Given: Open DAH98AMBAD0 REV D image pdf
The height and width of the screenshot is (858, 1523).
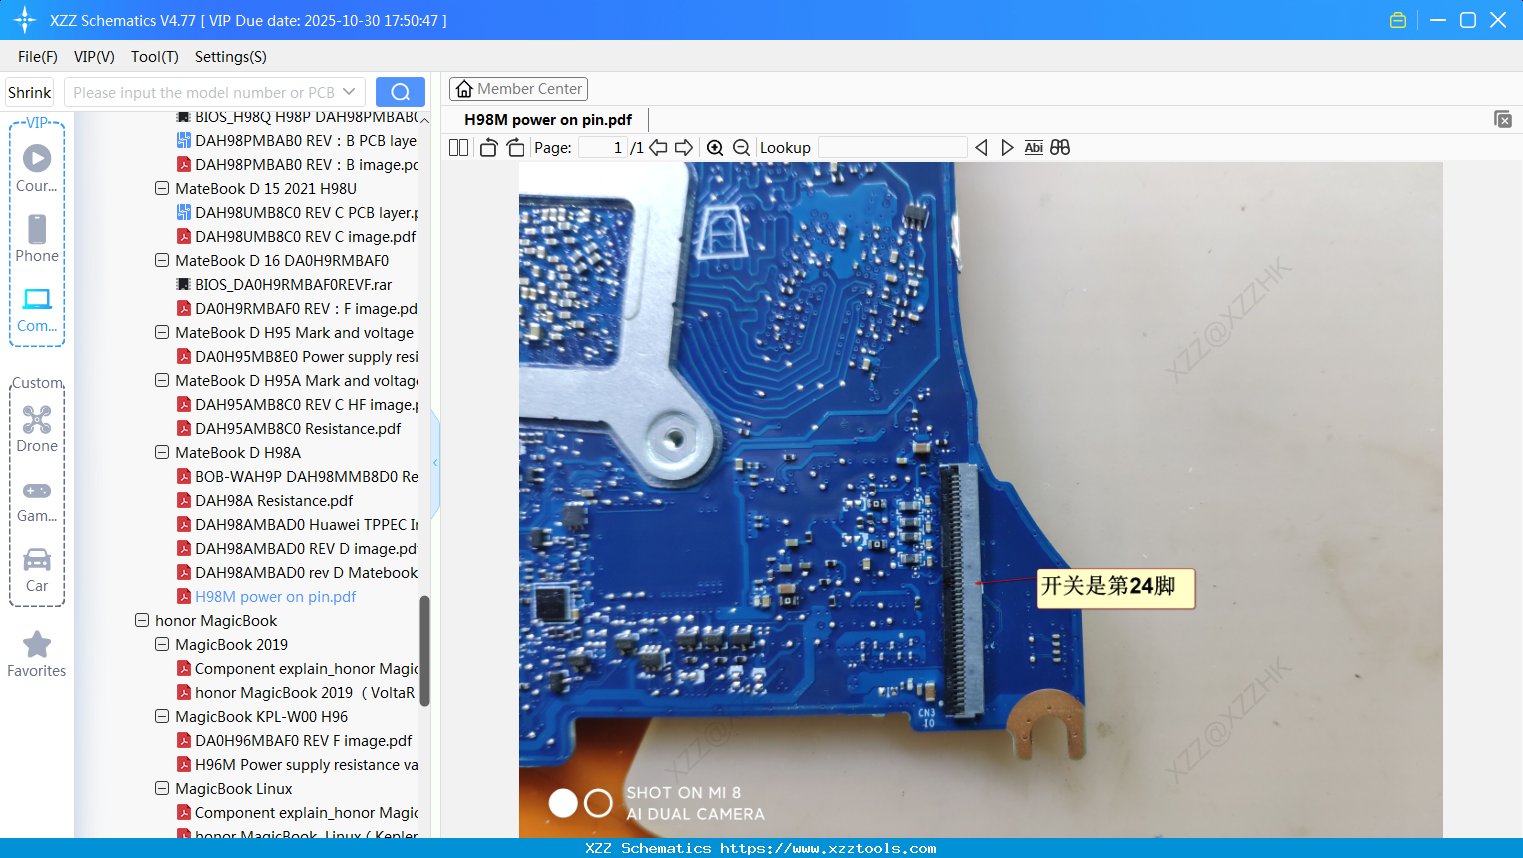Looking at the screenshot, I should [x=297, y=548].
